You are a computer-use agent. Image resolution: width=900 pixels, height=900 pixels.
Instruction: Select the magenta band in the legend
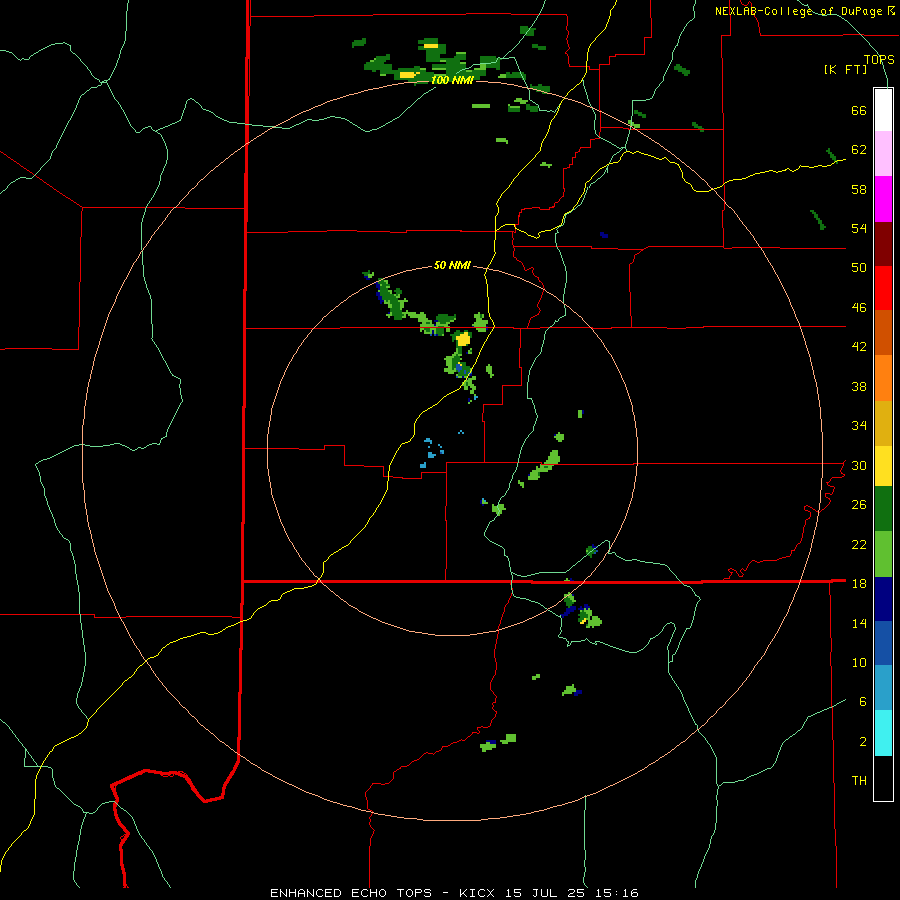(883, 199)
